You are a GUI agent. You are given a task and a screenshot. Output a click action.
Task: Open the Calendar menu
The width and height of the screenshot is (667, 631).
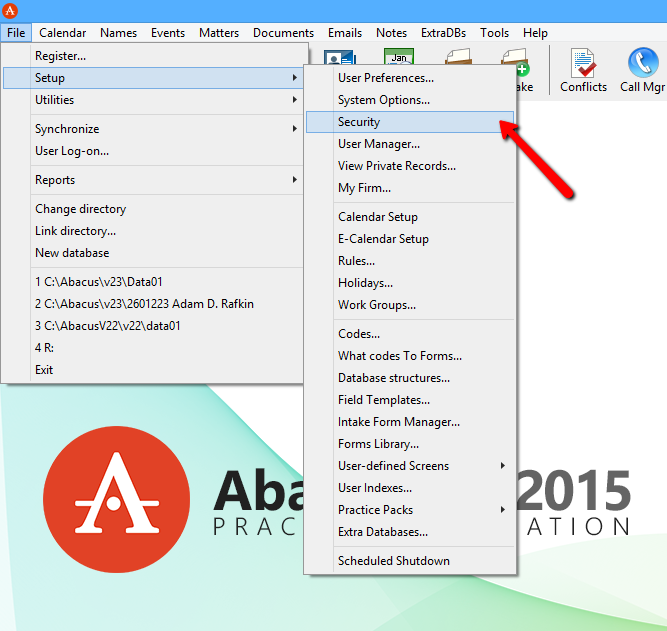(63, 33)
